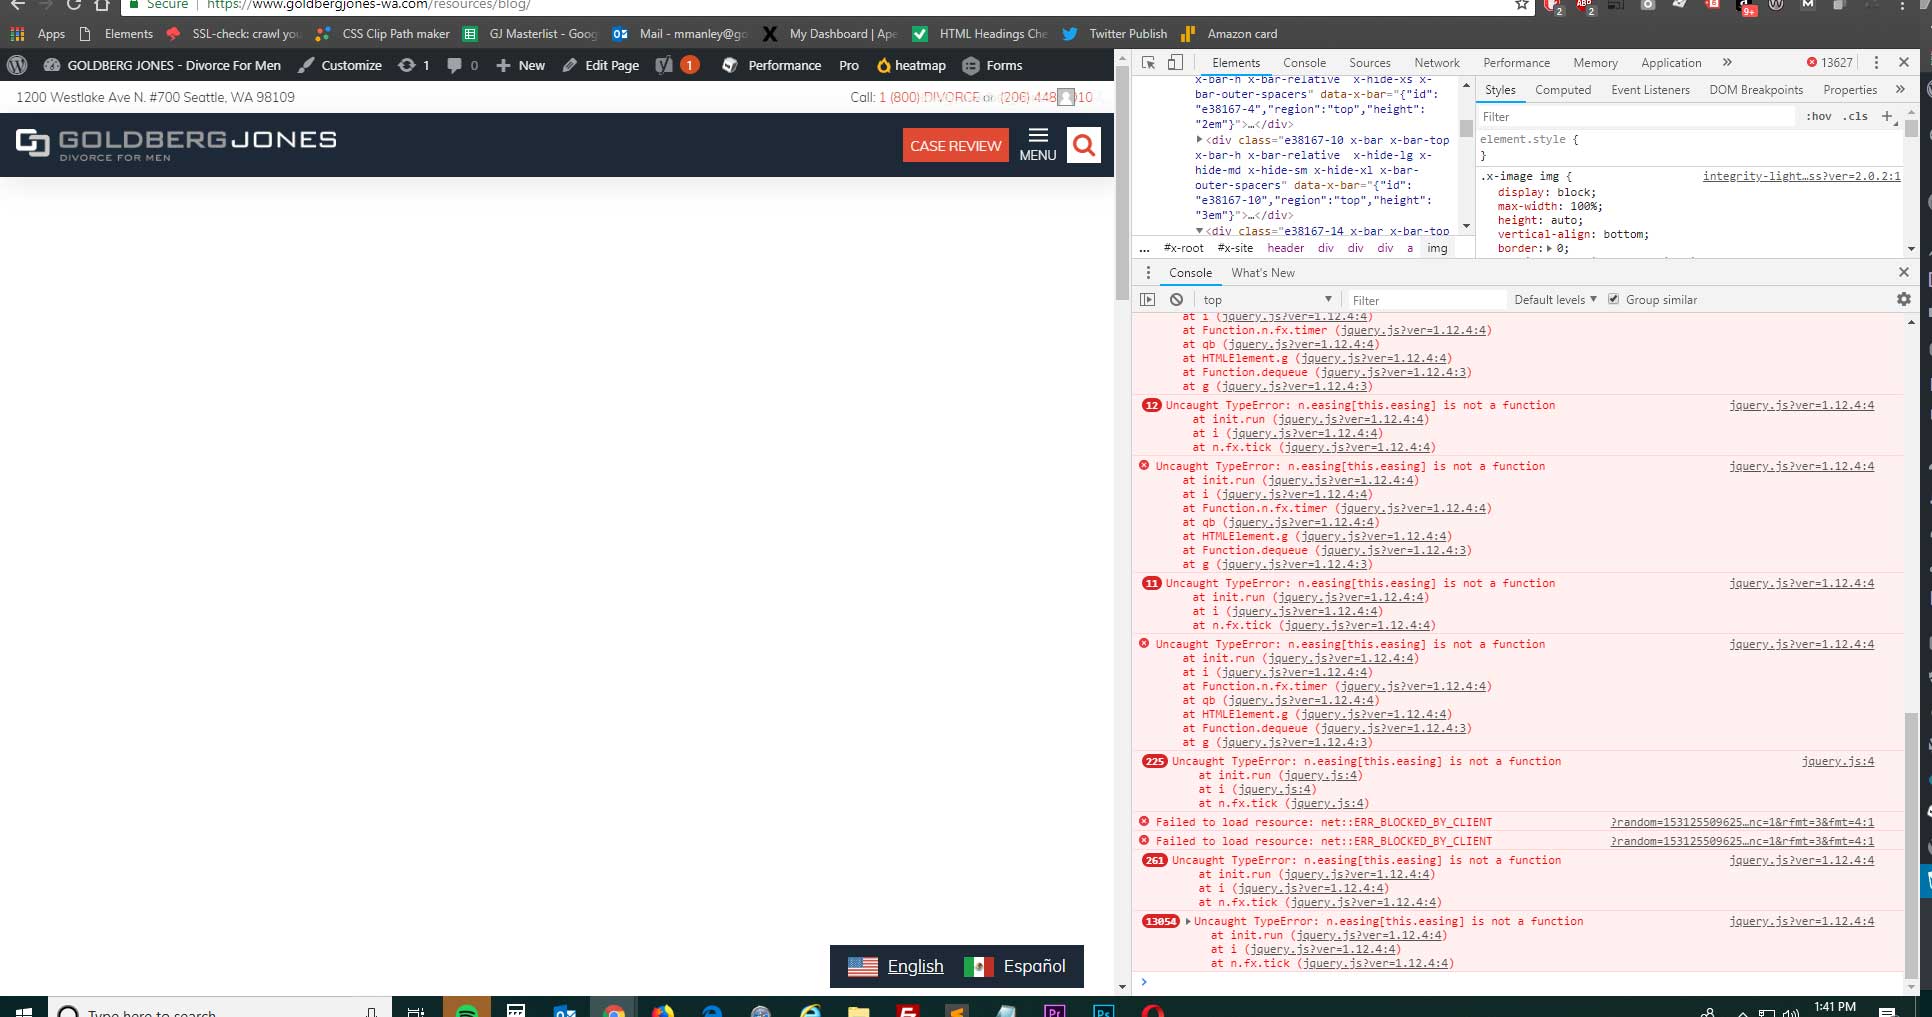Click the website search magnifier icon
This screenshot has width=1932, height=1017.
pos(1083,146)
